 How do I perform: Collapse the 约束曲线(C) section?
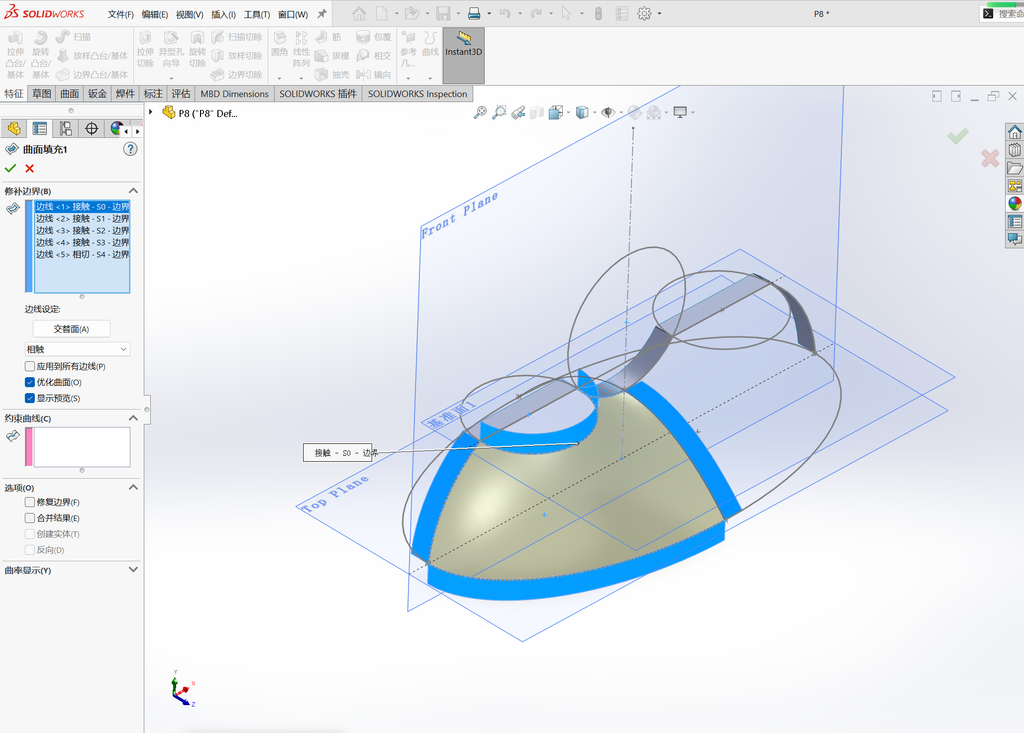[x=133, y=418]
